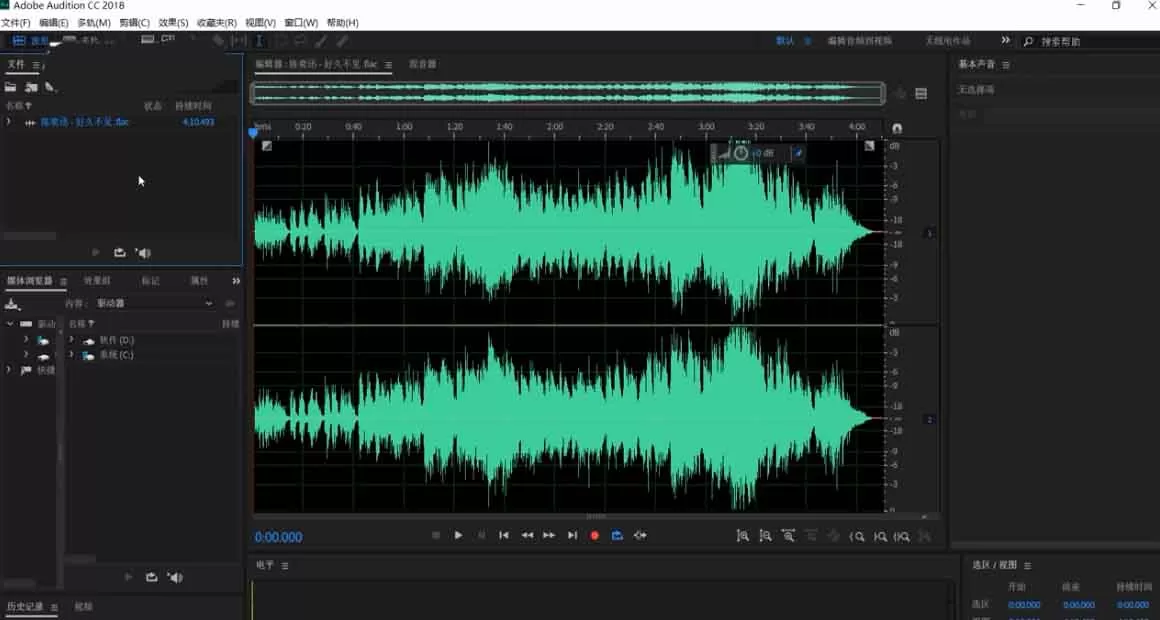
Task: Open the 内容 驱动器 dropdown
Action: click(x=155, y=303)
